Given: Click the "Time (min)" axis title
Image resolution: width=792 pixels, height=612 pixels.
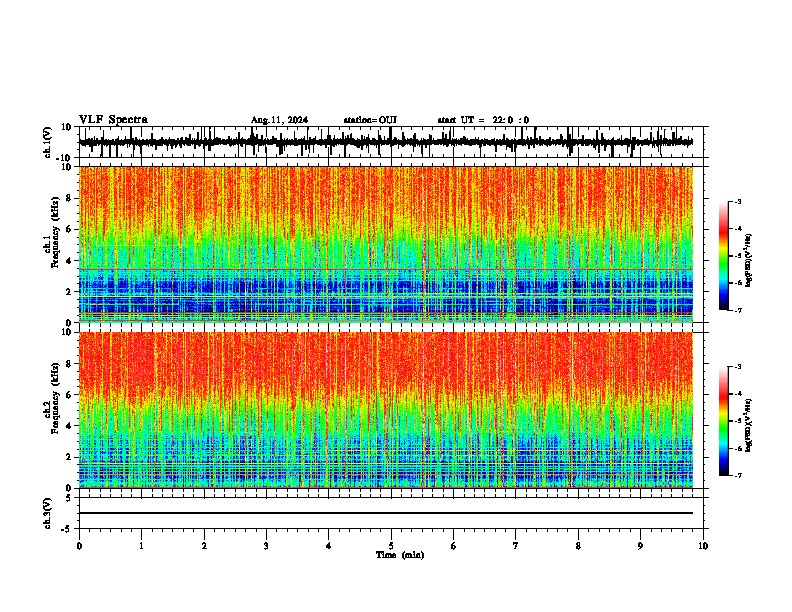Looking at the screenshot, I should pyautogui.click(x=400, y=555).
